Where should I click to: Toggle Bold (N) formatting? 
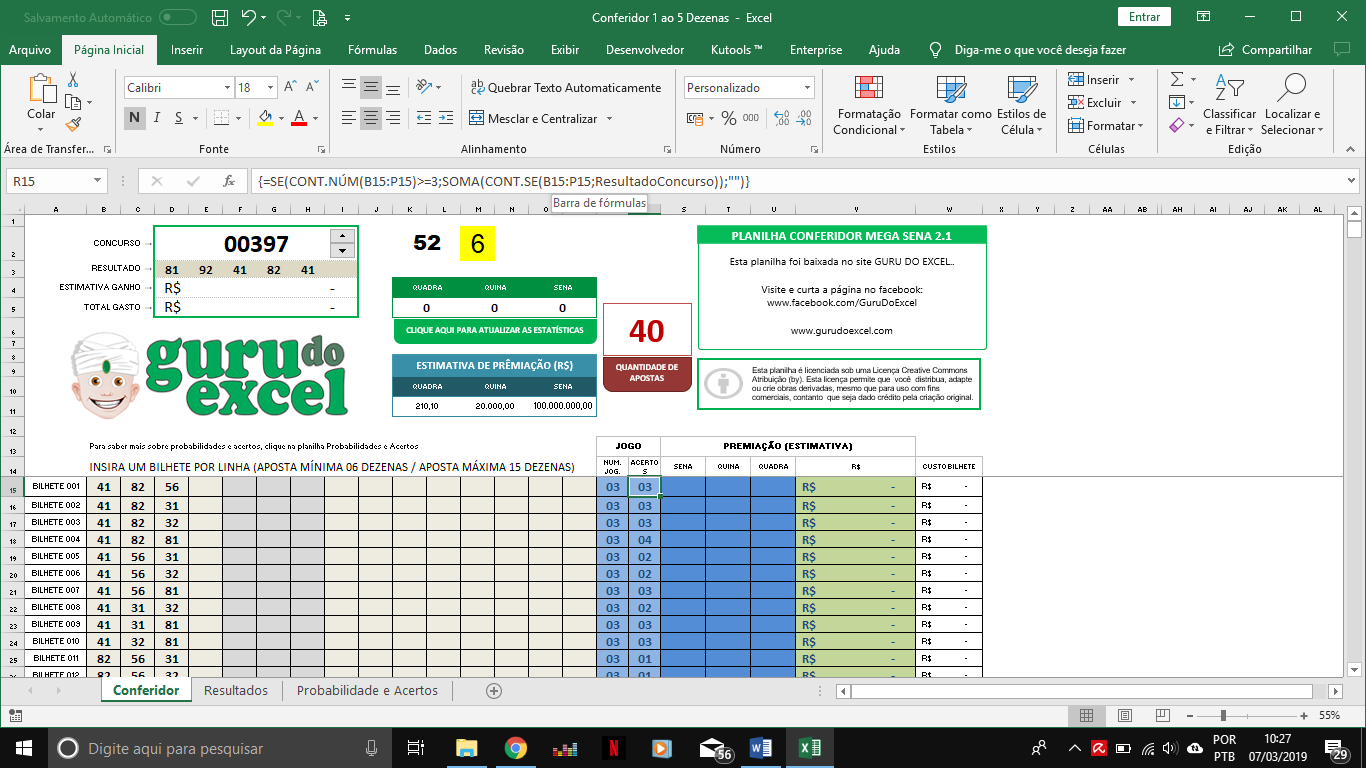(136, 118)
